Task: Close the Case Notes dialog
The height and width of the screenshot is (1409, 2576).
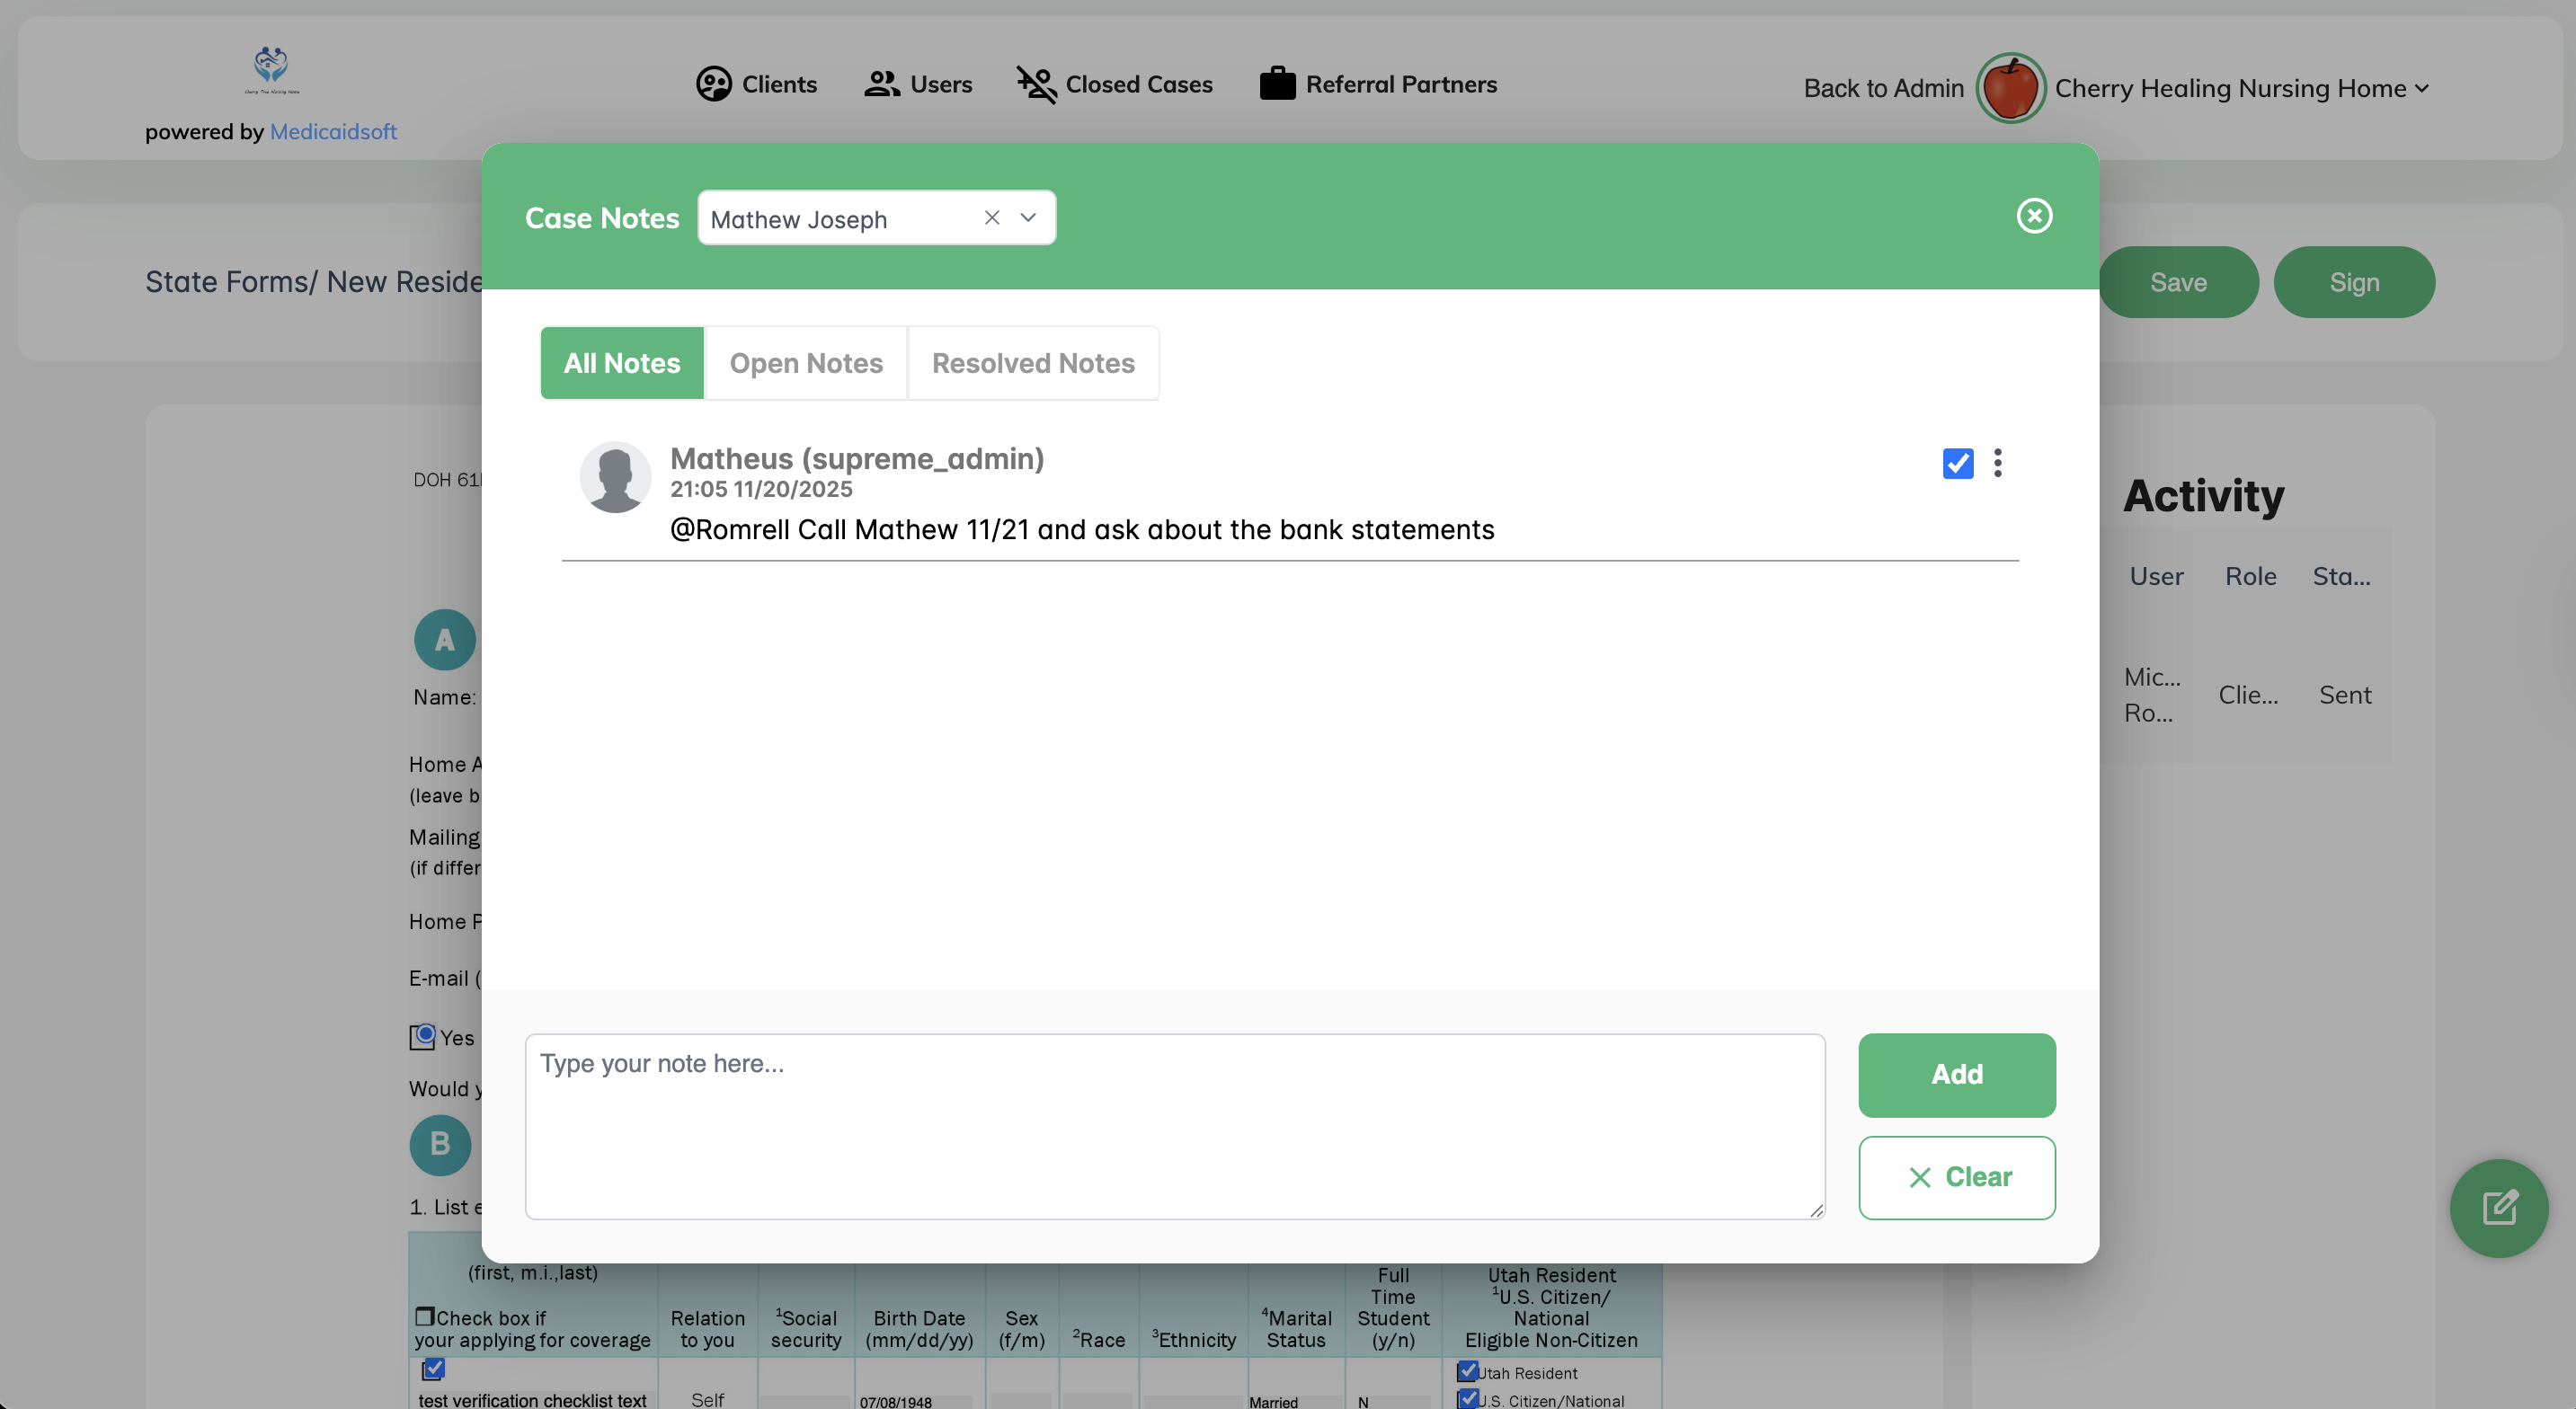Action: (x=2033, y=216)
